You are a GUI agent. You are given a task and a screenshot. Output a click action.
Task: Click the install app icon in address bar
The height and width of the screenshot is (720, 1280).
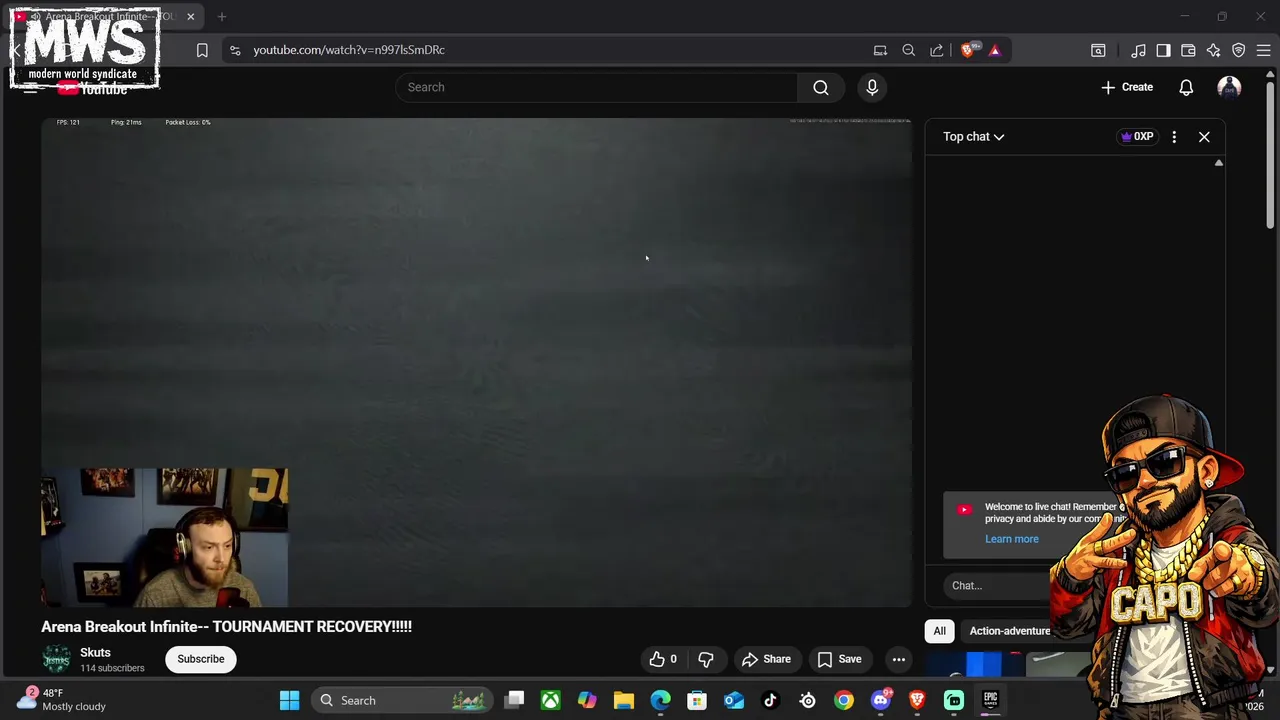(880, 50)
